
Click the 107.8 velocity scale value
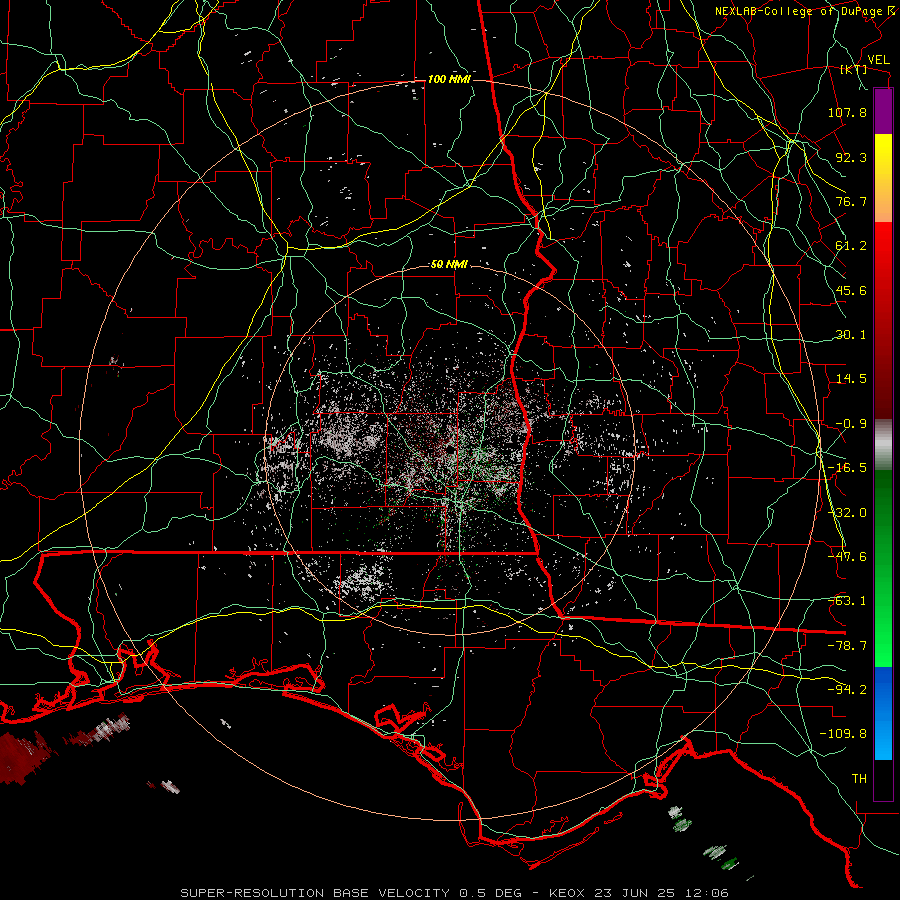(x=847, y=112)
